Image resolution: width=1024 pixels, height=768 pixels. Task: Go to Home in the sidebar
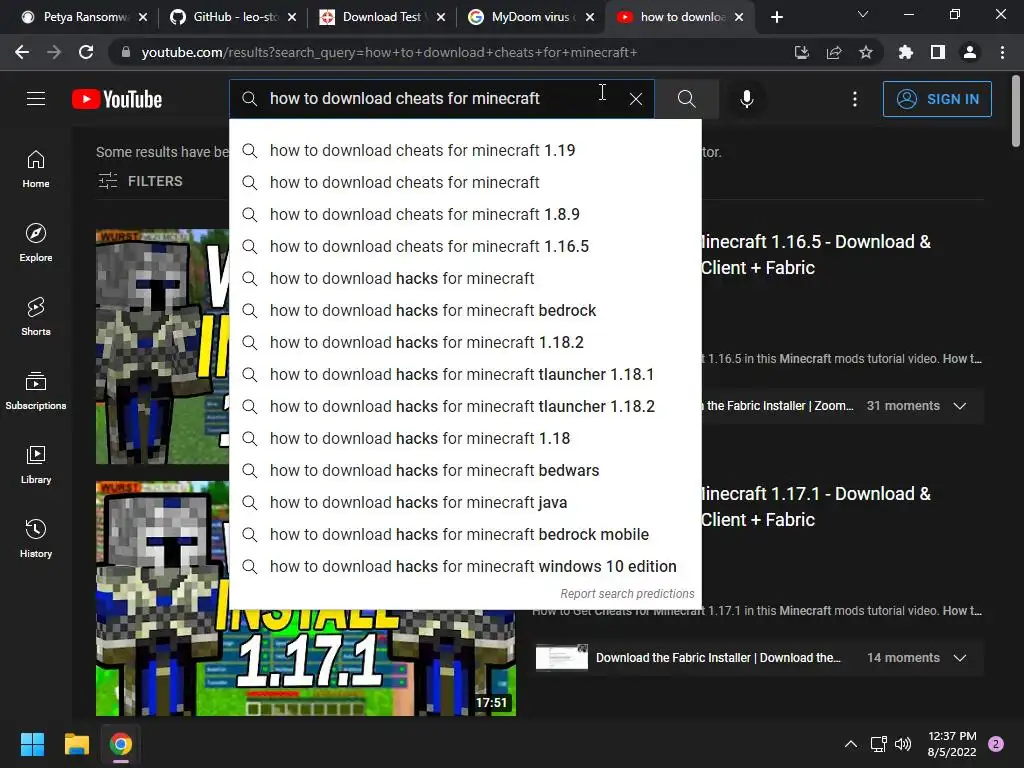tap(36, 169)
